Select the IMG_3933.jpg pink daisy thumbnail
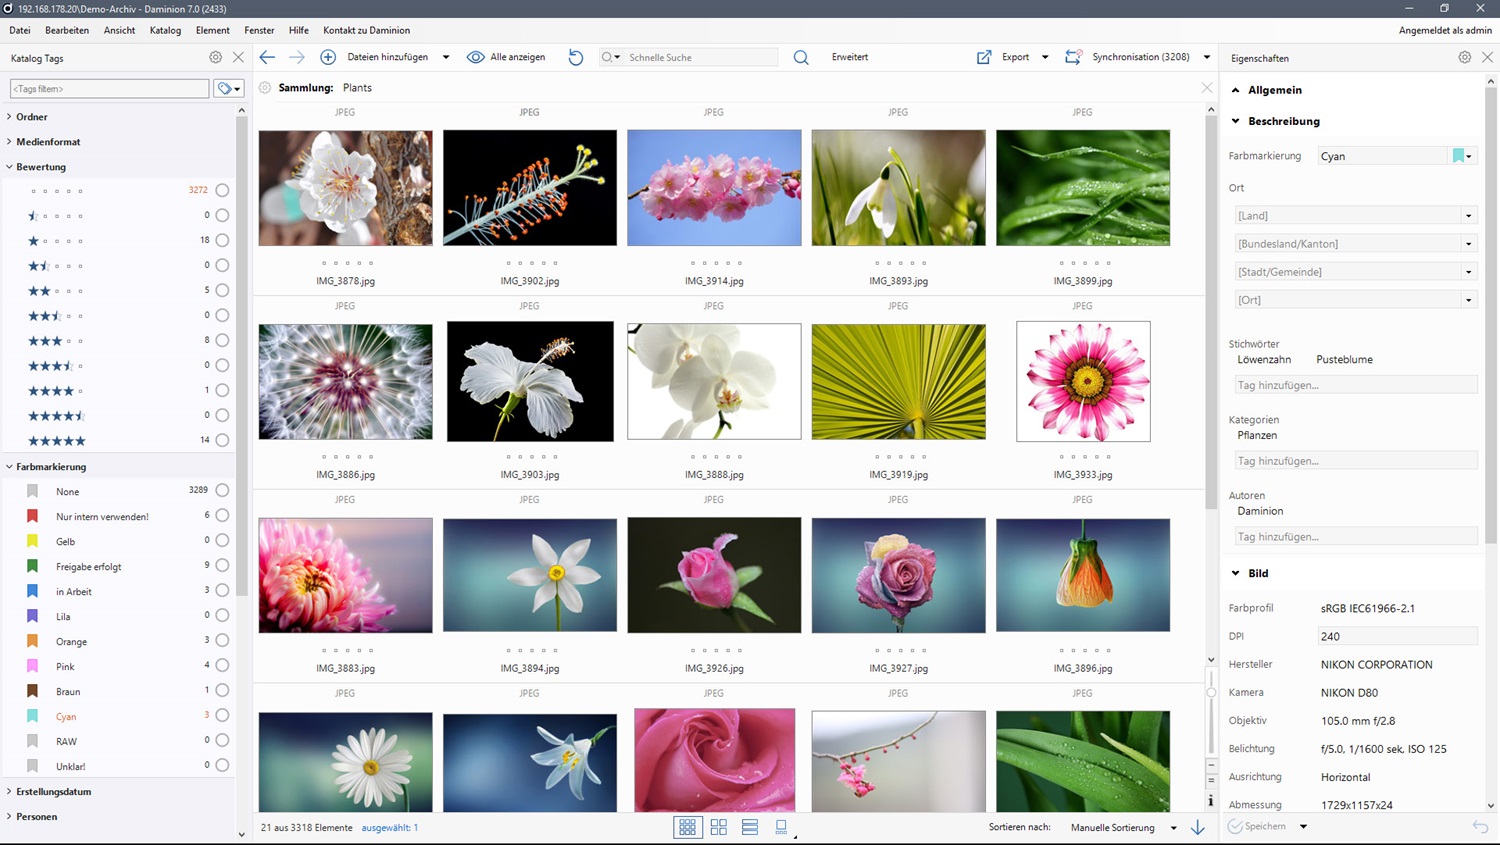1500x845 pixels. 1083,381
